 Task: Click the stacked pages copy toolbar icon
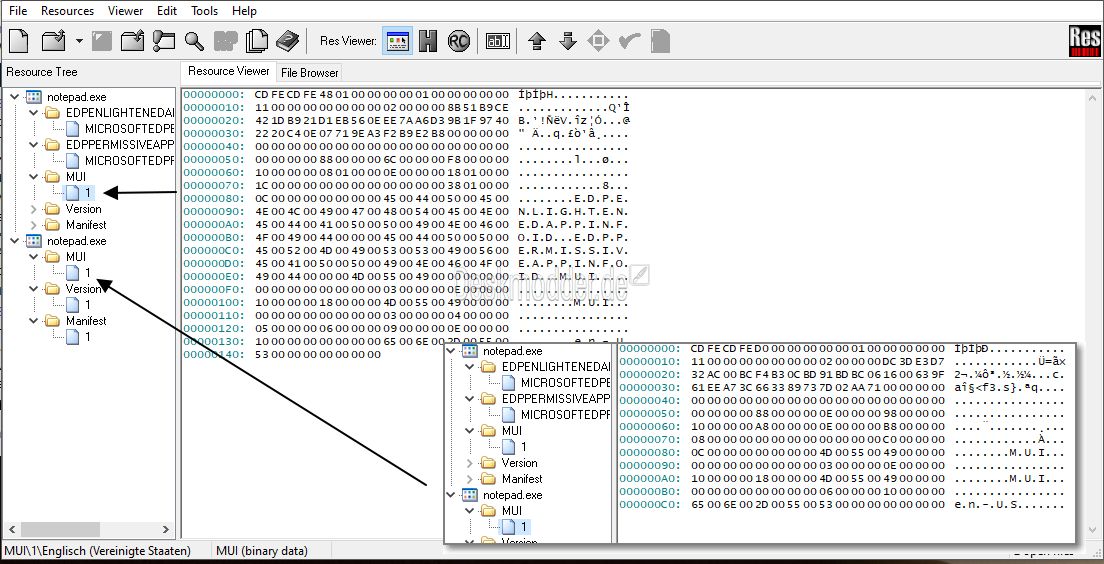[x=257, y=41]
